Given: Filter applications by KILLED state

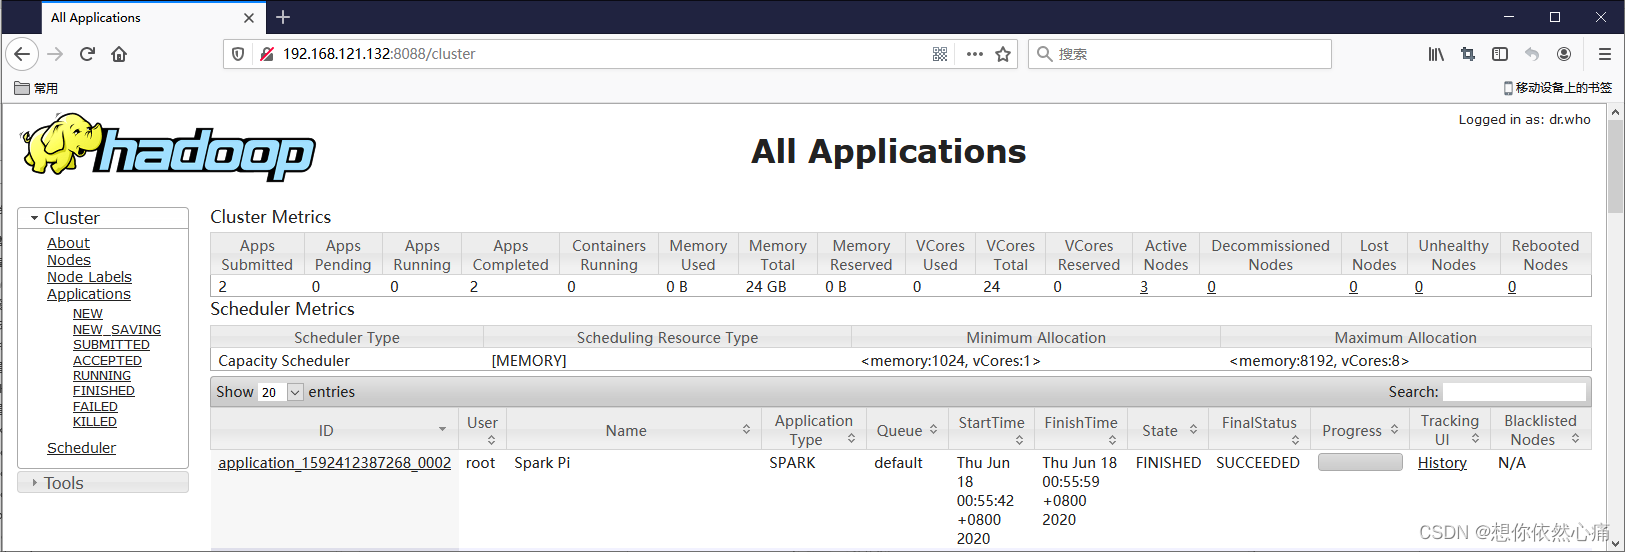Looking at the screenshot, I should pos(95,422).
